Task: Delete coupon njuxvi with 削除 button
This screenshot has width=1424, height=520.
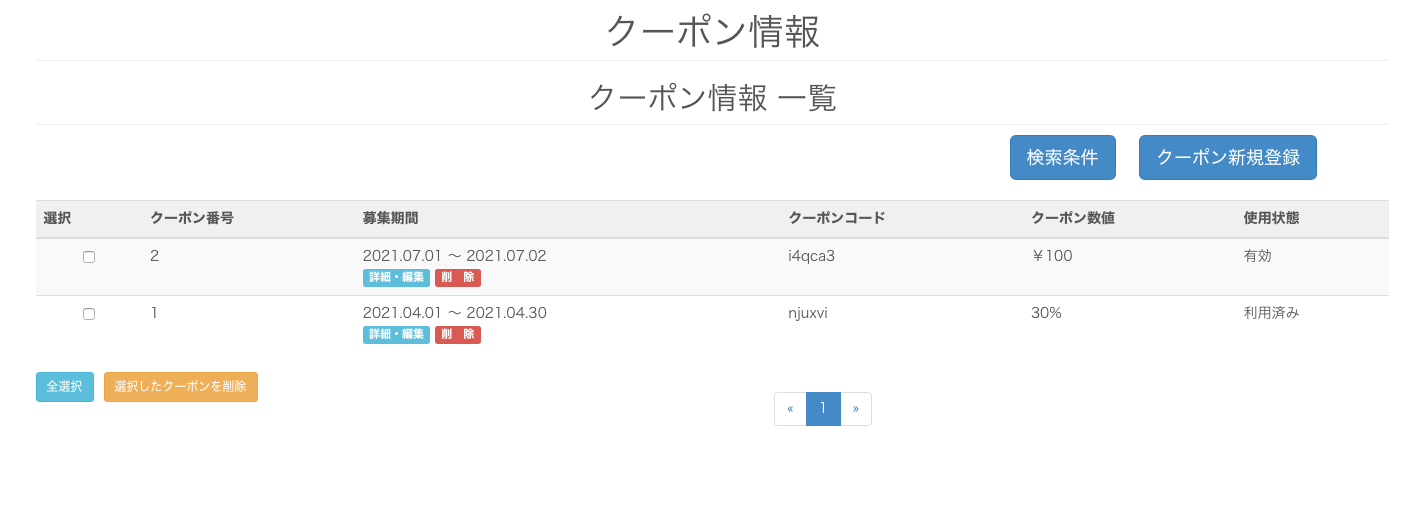Action: click(458, 335)
